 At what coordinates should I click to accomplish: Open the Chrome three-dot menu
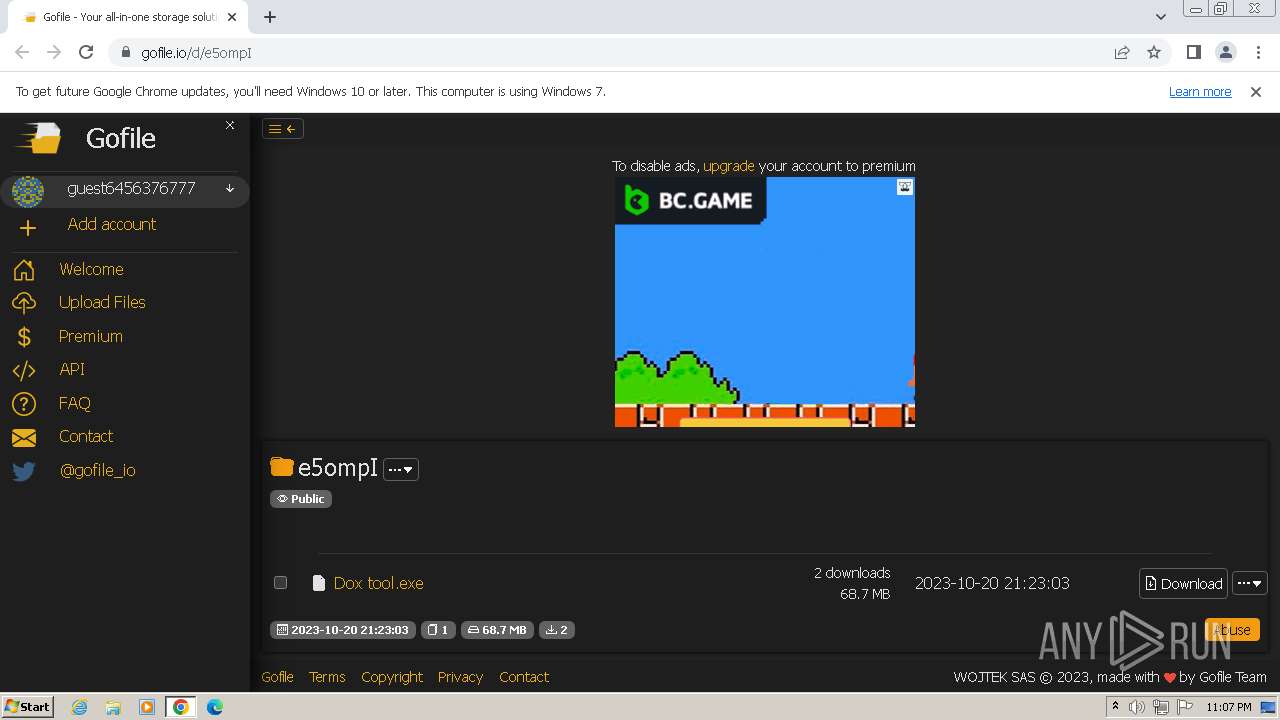click(1257, 52)
